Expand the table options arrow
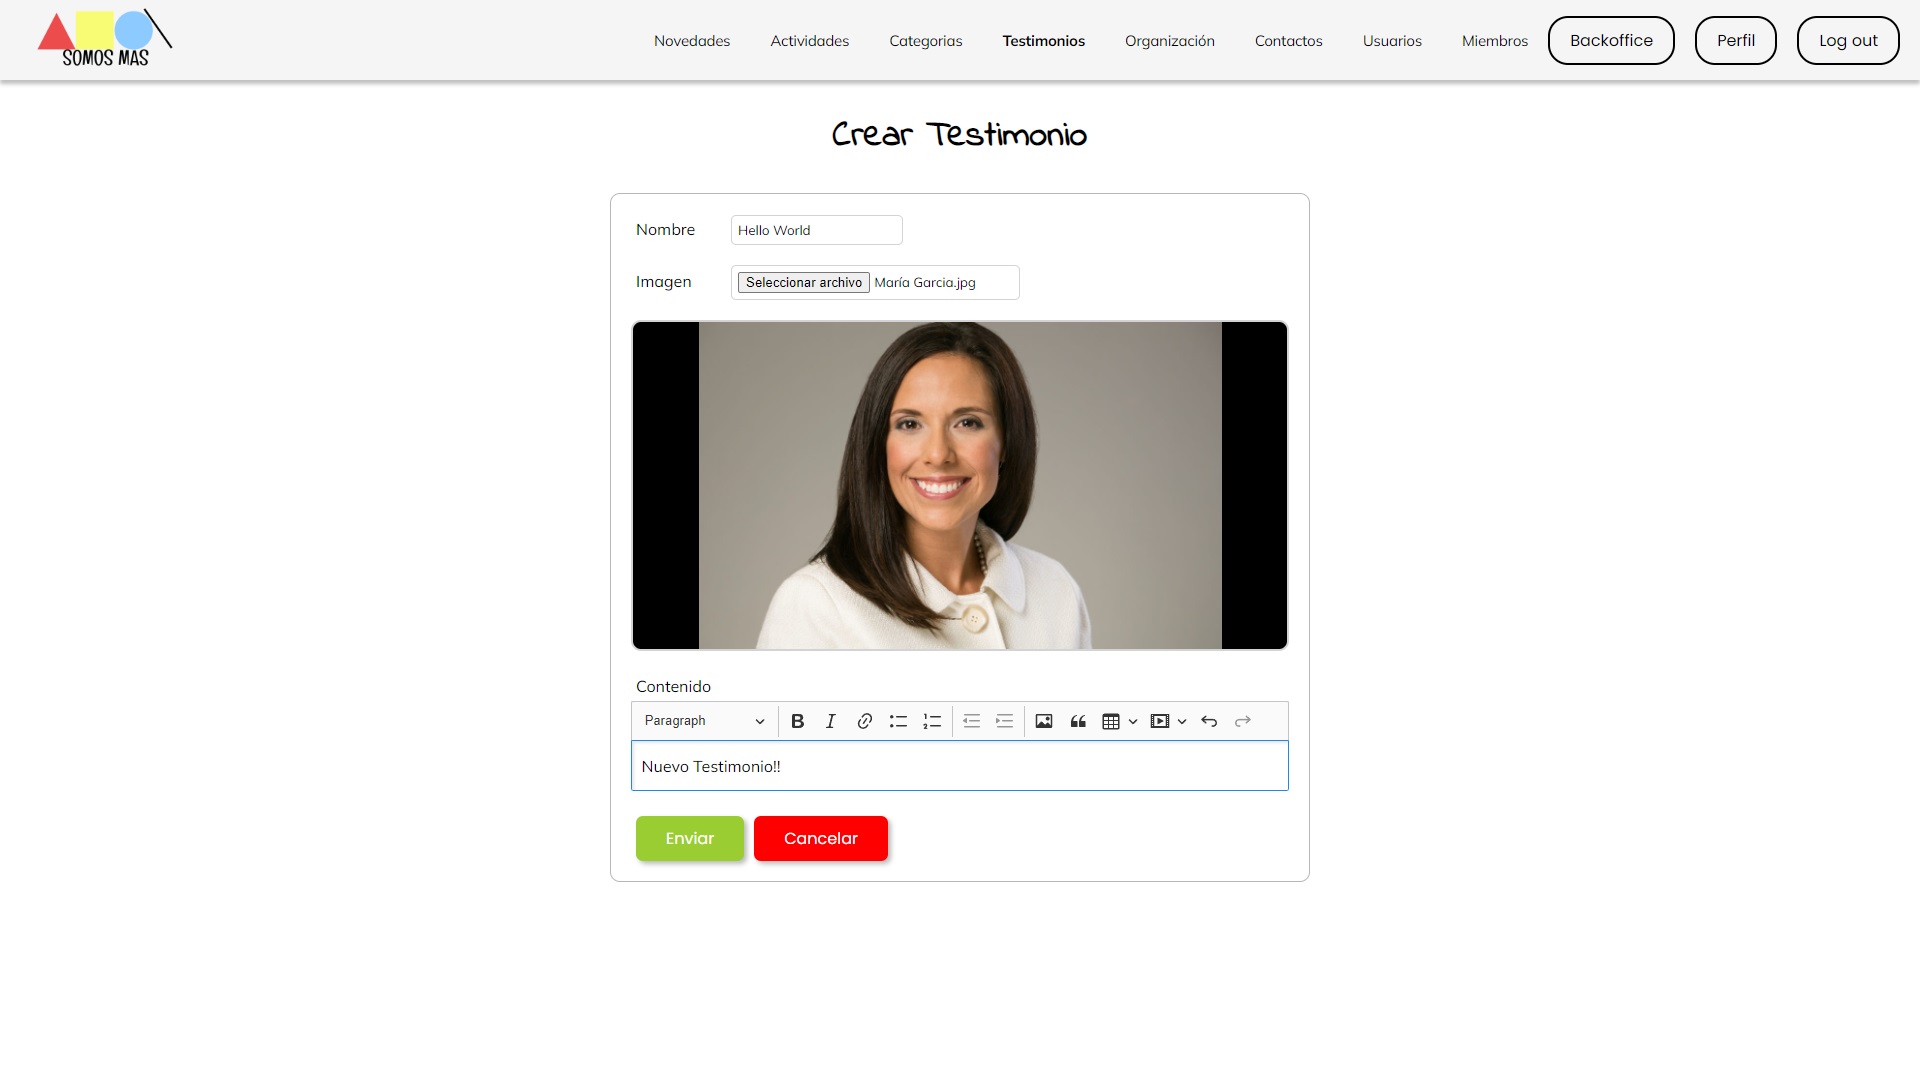Image resolution: width=1920 pixels, height=1080 pixels. 1133,721
